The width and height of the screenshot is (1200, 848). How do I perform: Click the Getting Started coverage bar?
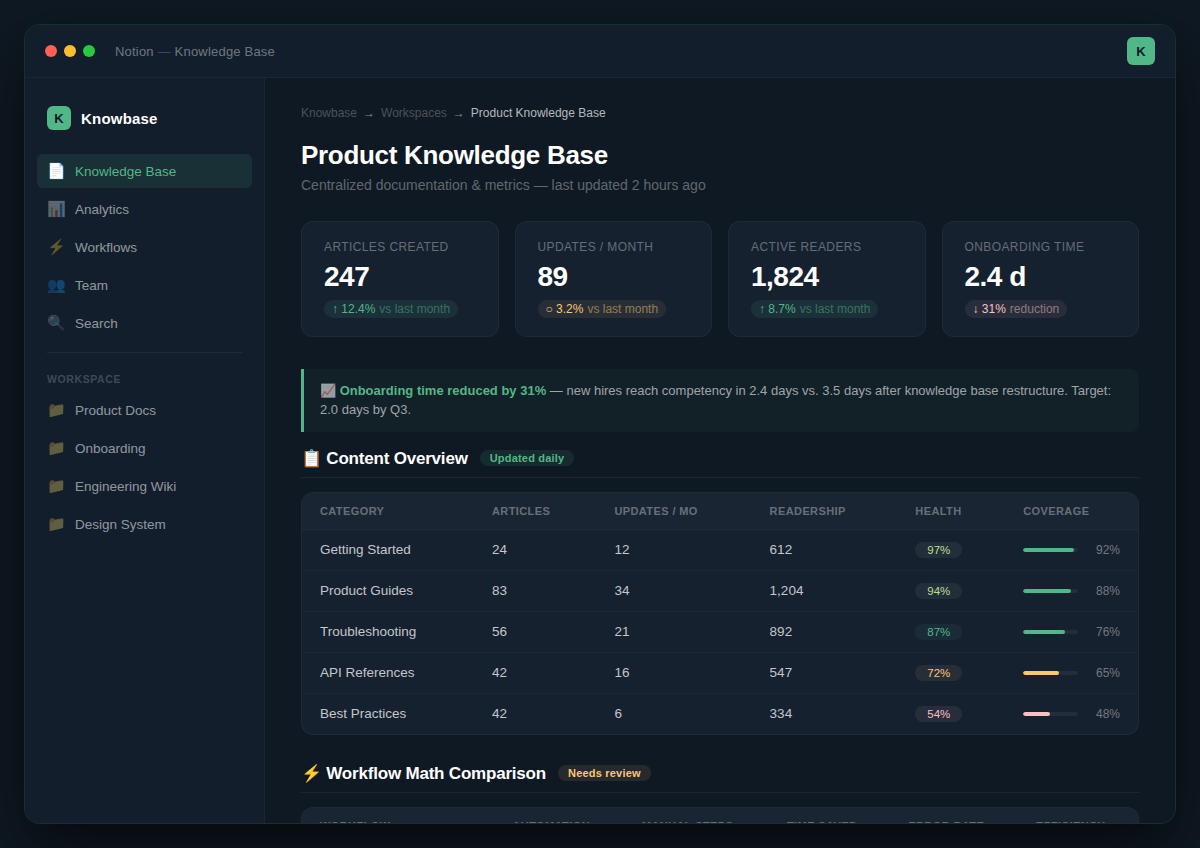click(1050, 550)
